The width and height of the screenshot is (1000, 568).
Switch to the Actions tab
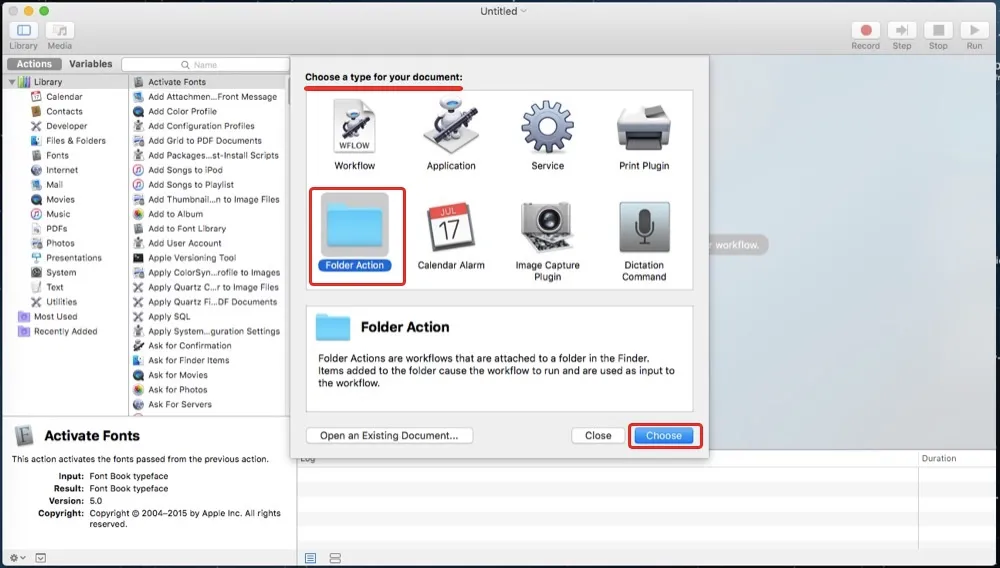click(34, 64)
